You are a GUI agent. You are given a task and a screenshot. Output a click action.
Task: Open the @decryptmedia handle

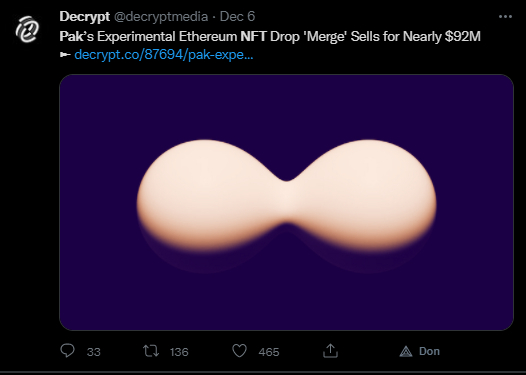(x=161, y=17)
